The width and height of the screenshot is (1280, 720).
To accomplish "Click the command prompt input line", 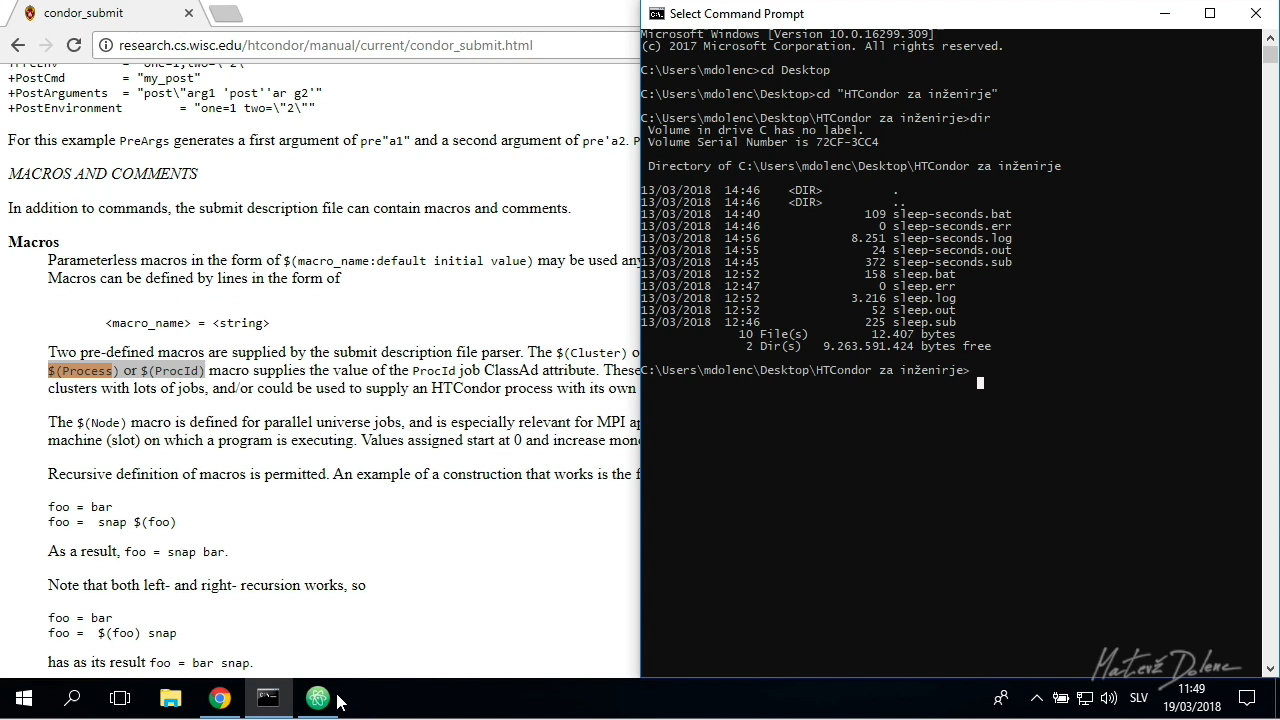I will [x=805, y=370].
